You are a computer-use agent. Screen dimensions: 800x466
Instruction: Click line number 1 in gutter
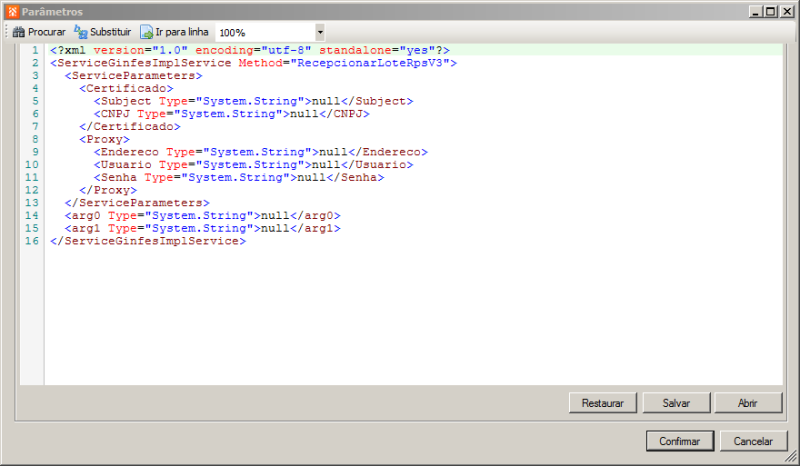pos(35,50)
